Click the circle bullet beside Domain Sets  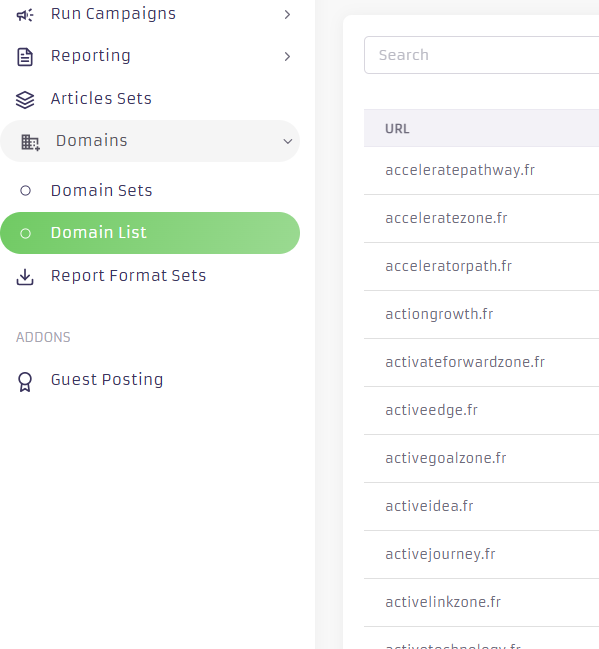(x=25, y=191)
